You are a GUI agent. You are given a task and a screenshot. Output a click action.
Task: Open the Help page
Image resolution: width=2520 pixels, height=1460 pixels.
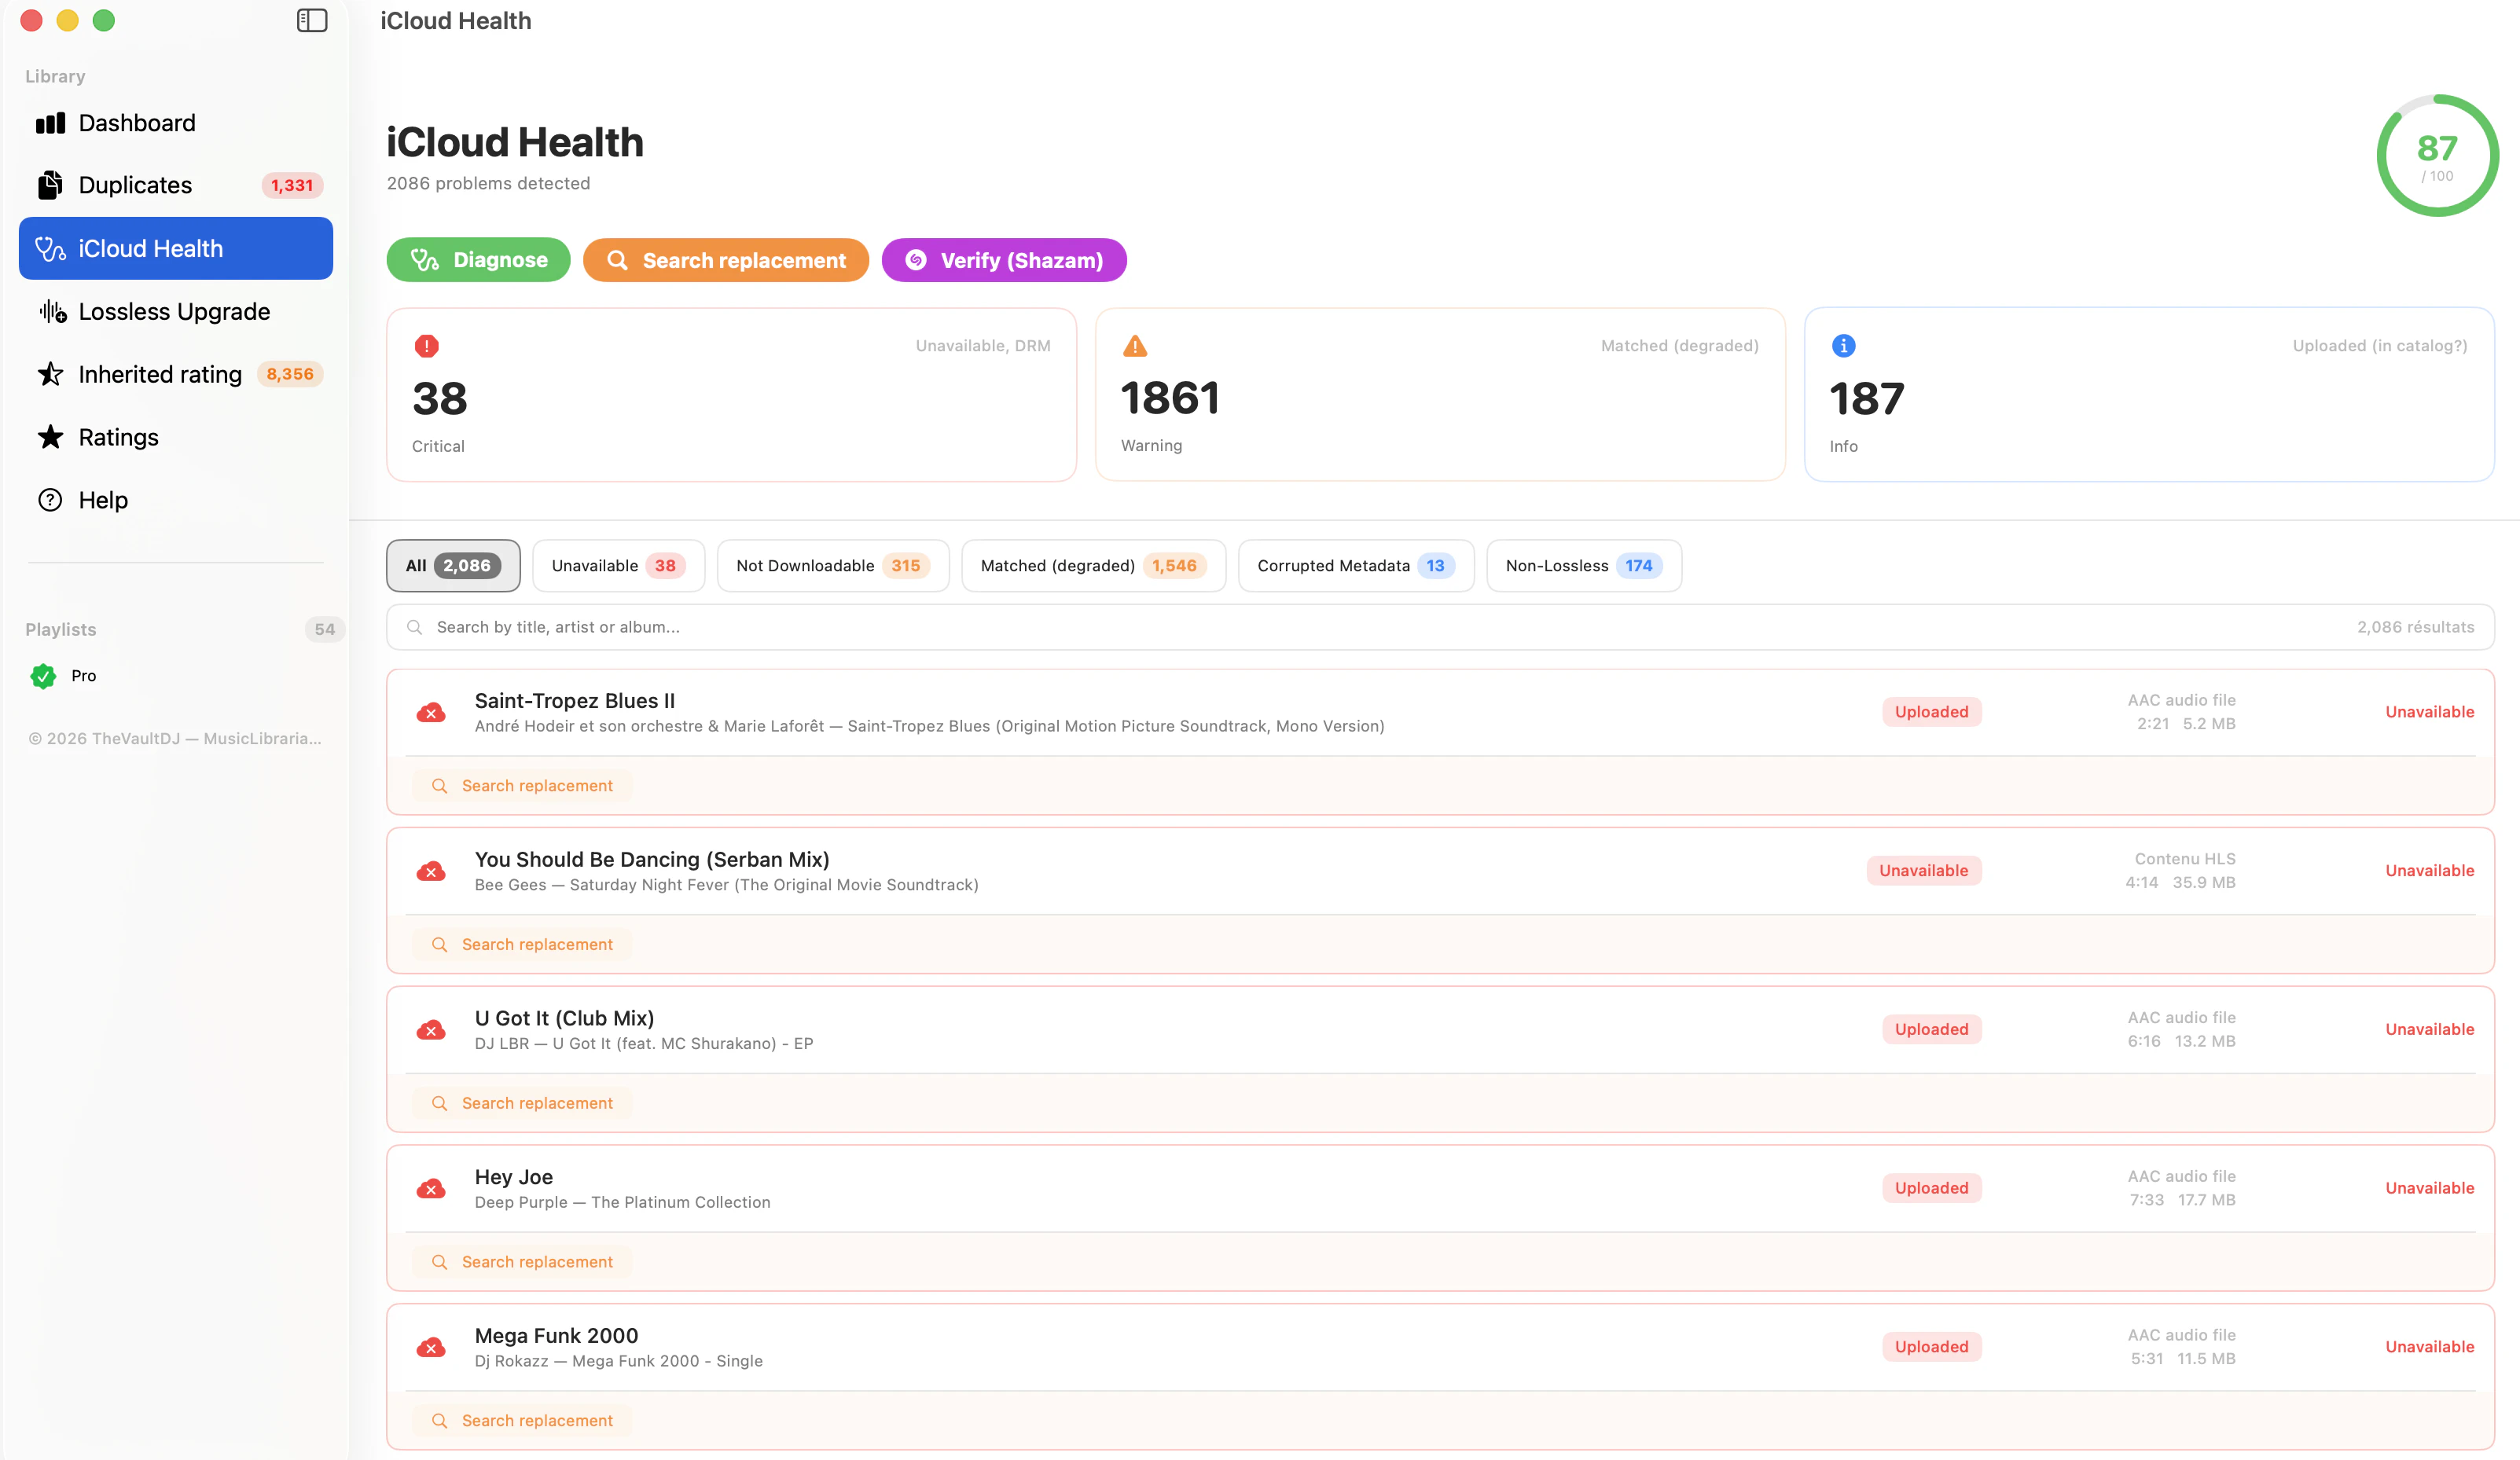103,500
